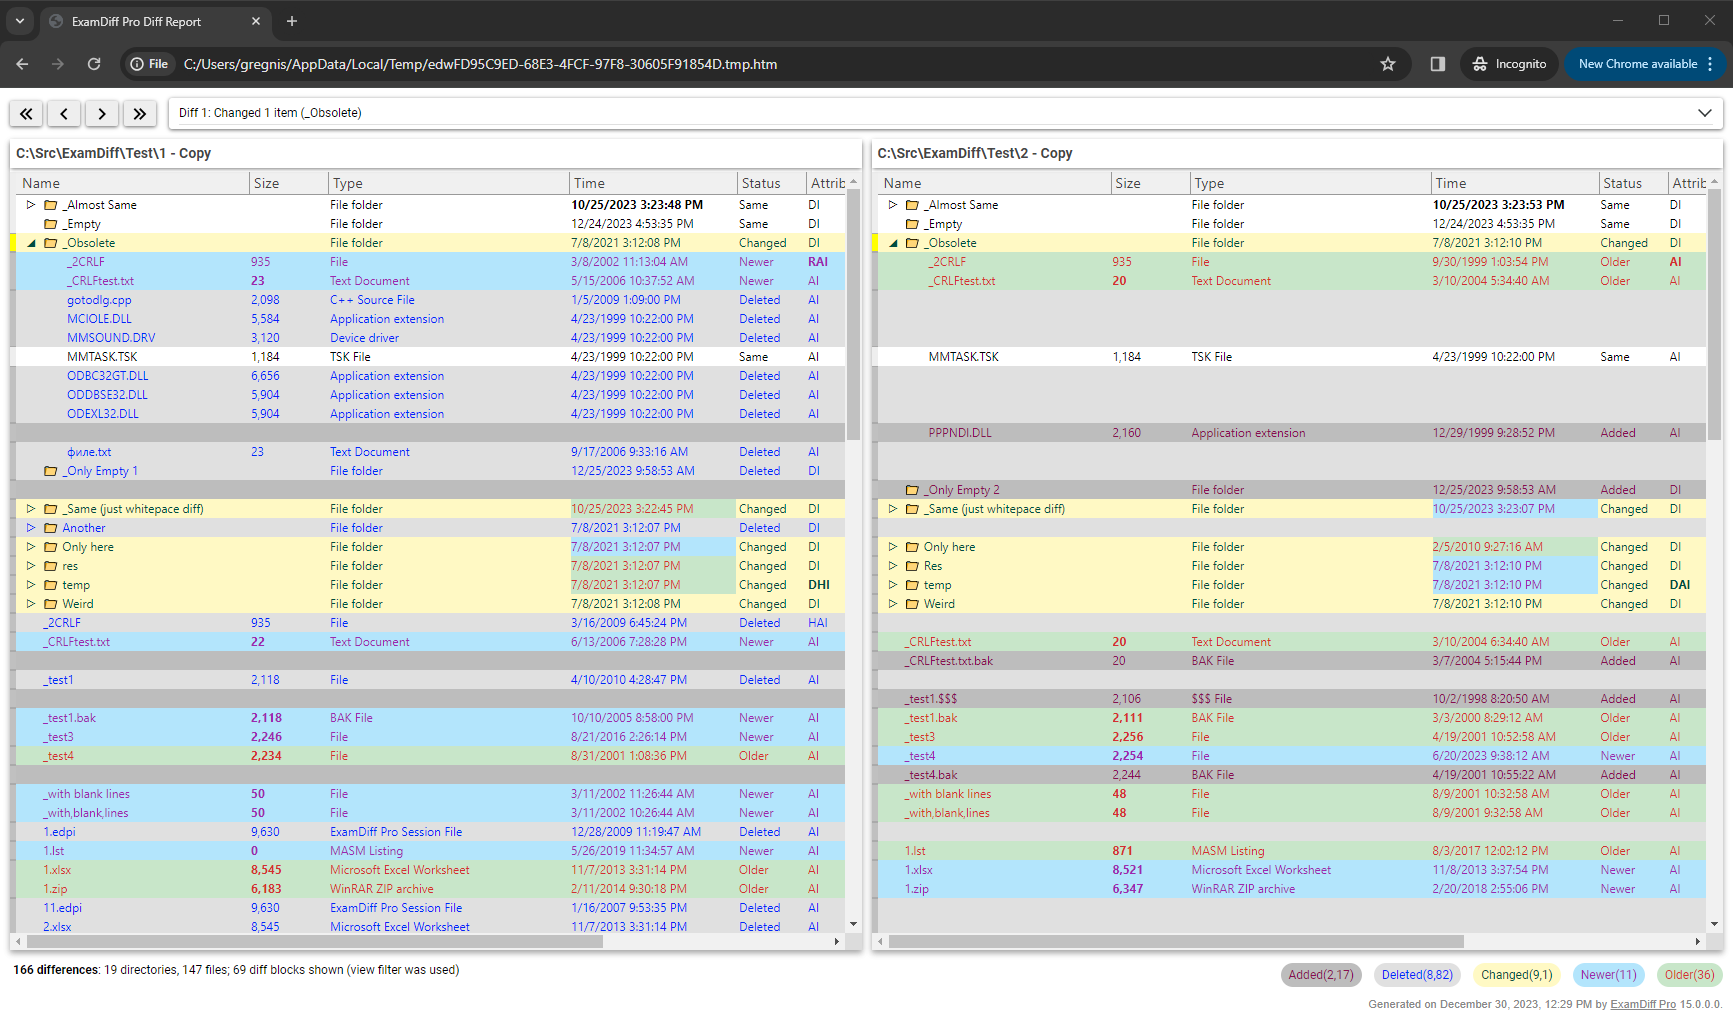Go to next diff arrow
The width and height of the screenshot is (1733, 1020).
[x=102, y=113]
